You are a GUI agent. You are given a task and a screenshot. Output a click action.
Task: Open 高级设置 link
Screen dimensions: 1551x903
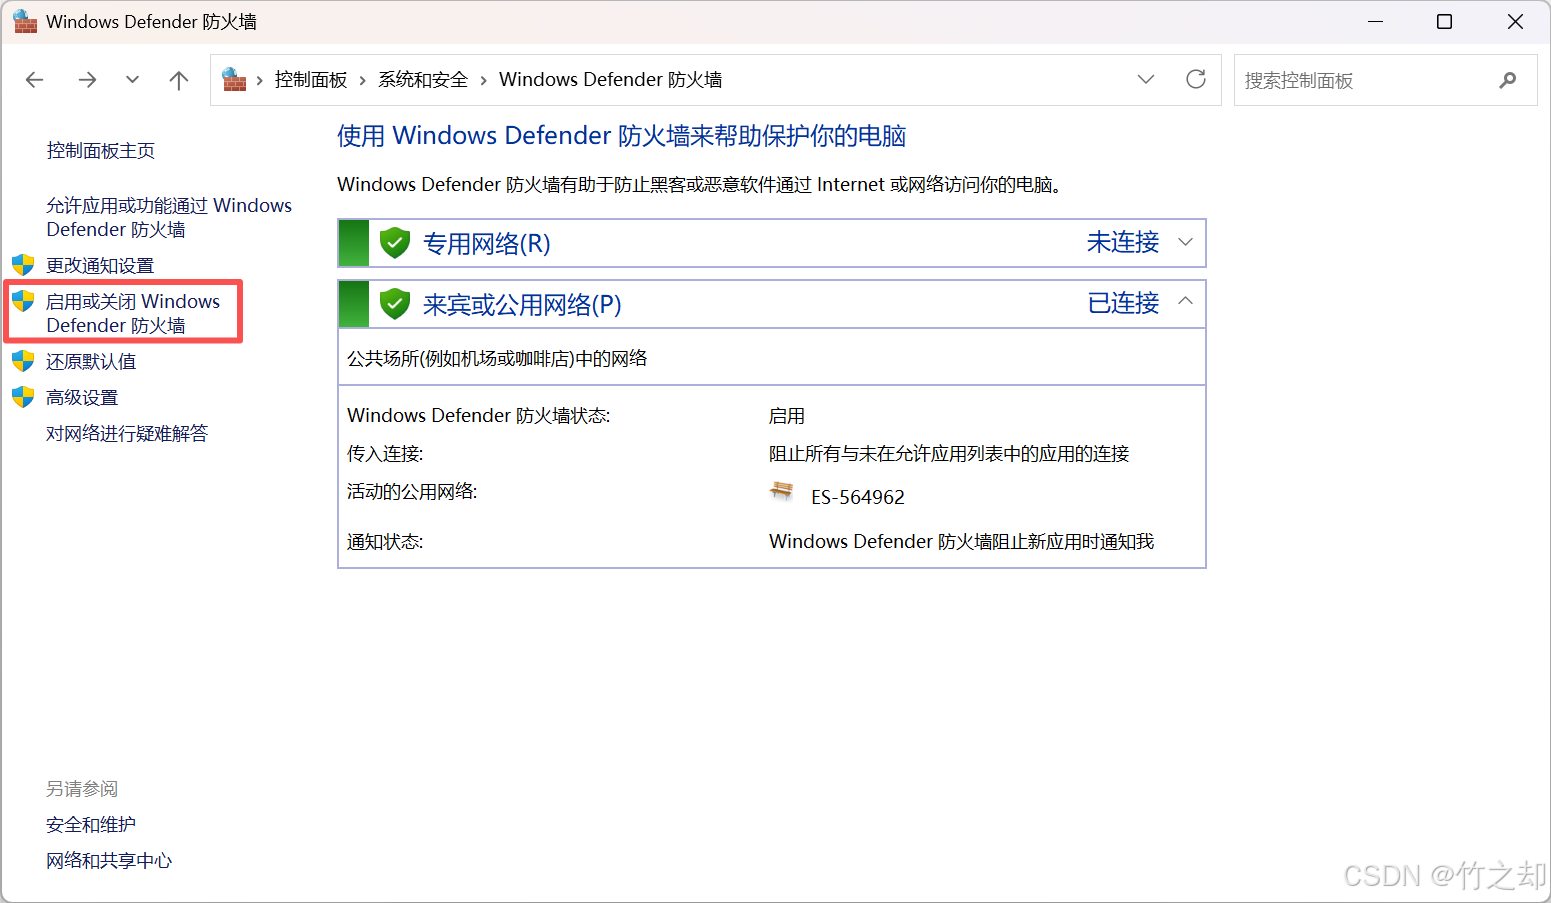click(x=82, y=398)
